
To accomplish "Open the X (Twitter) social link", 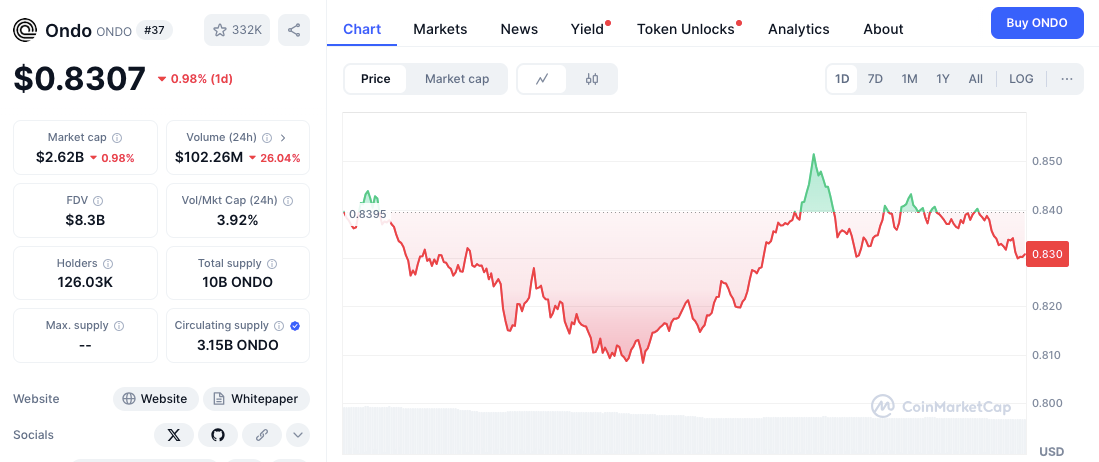I will click(174, 435).
